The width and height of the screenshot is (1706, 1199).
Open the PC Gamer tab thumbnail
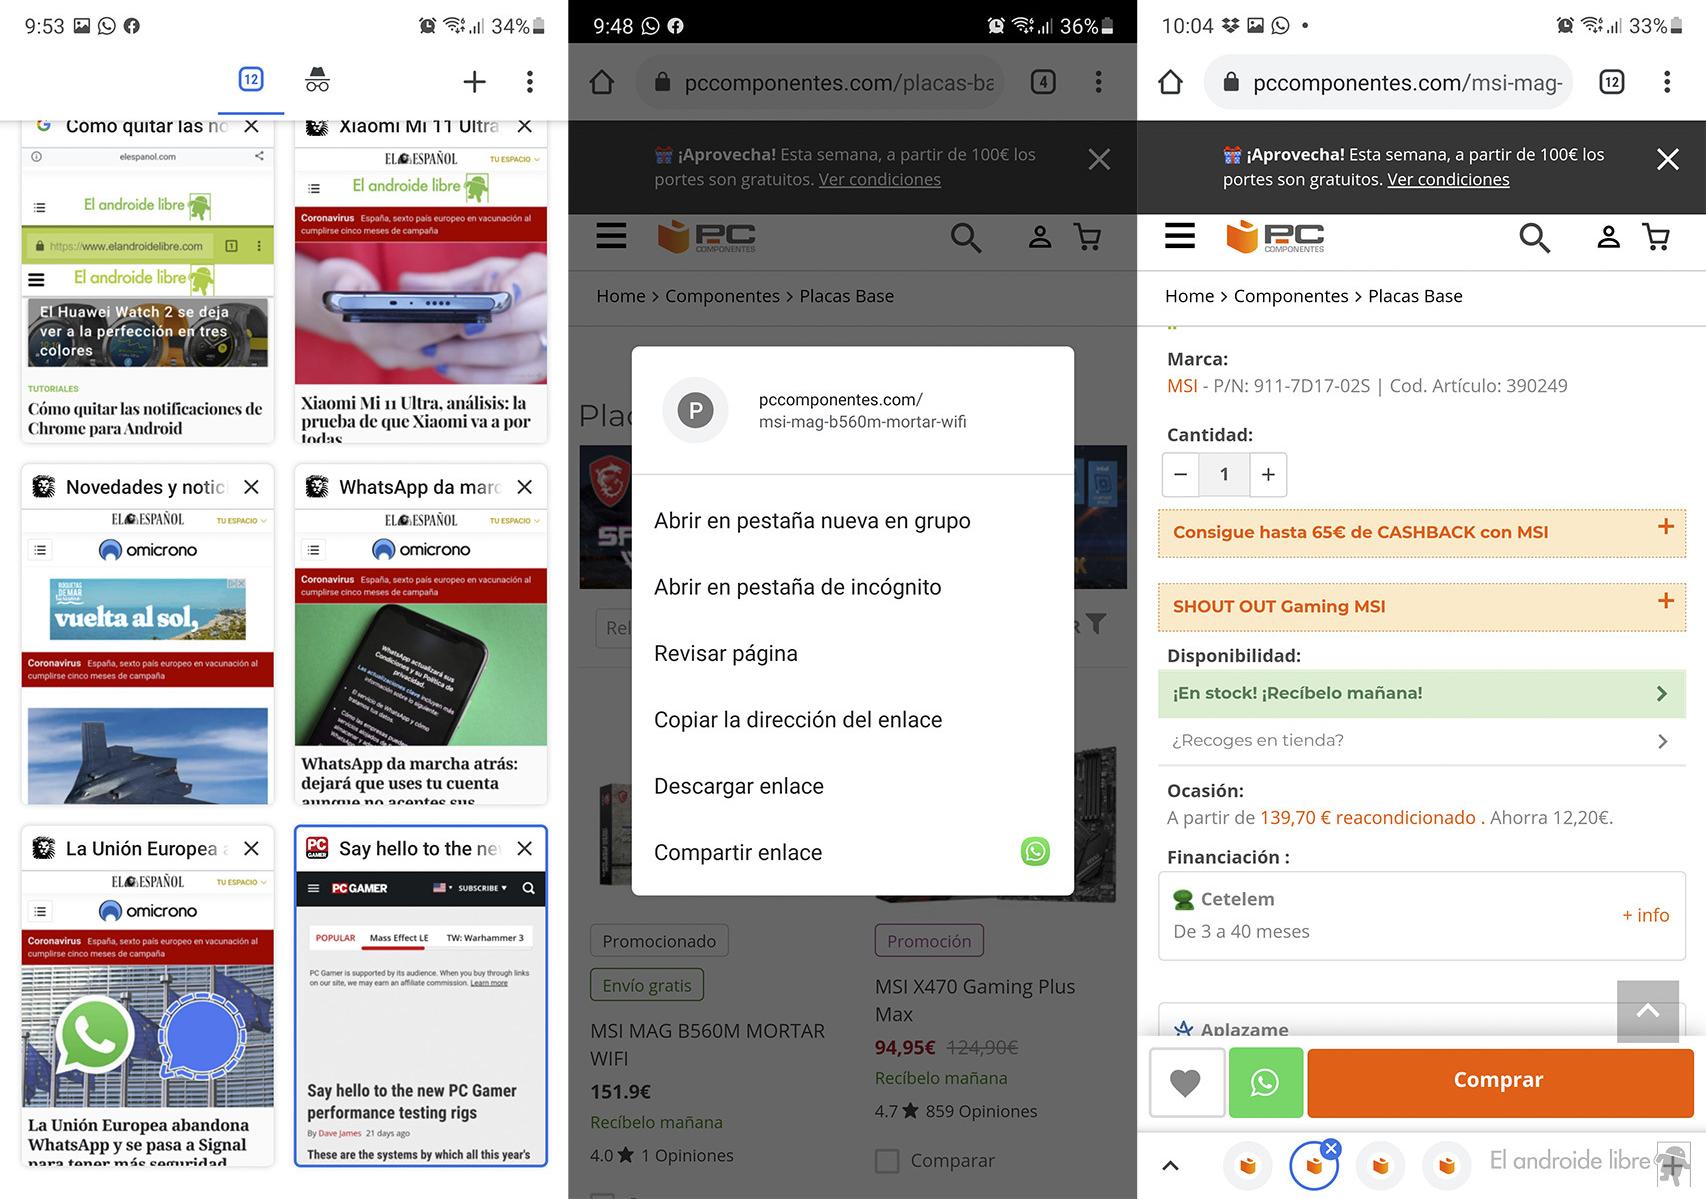tap(421, 1018)
